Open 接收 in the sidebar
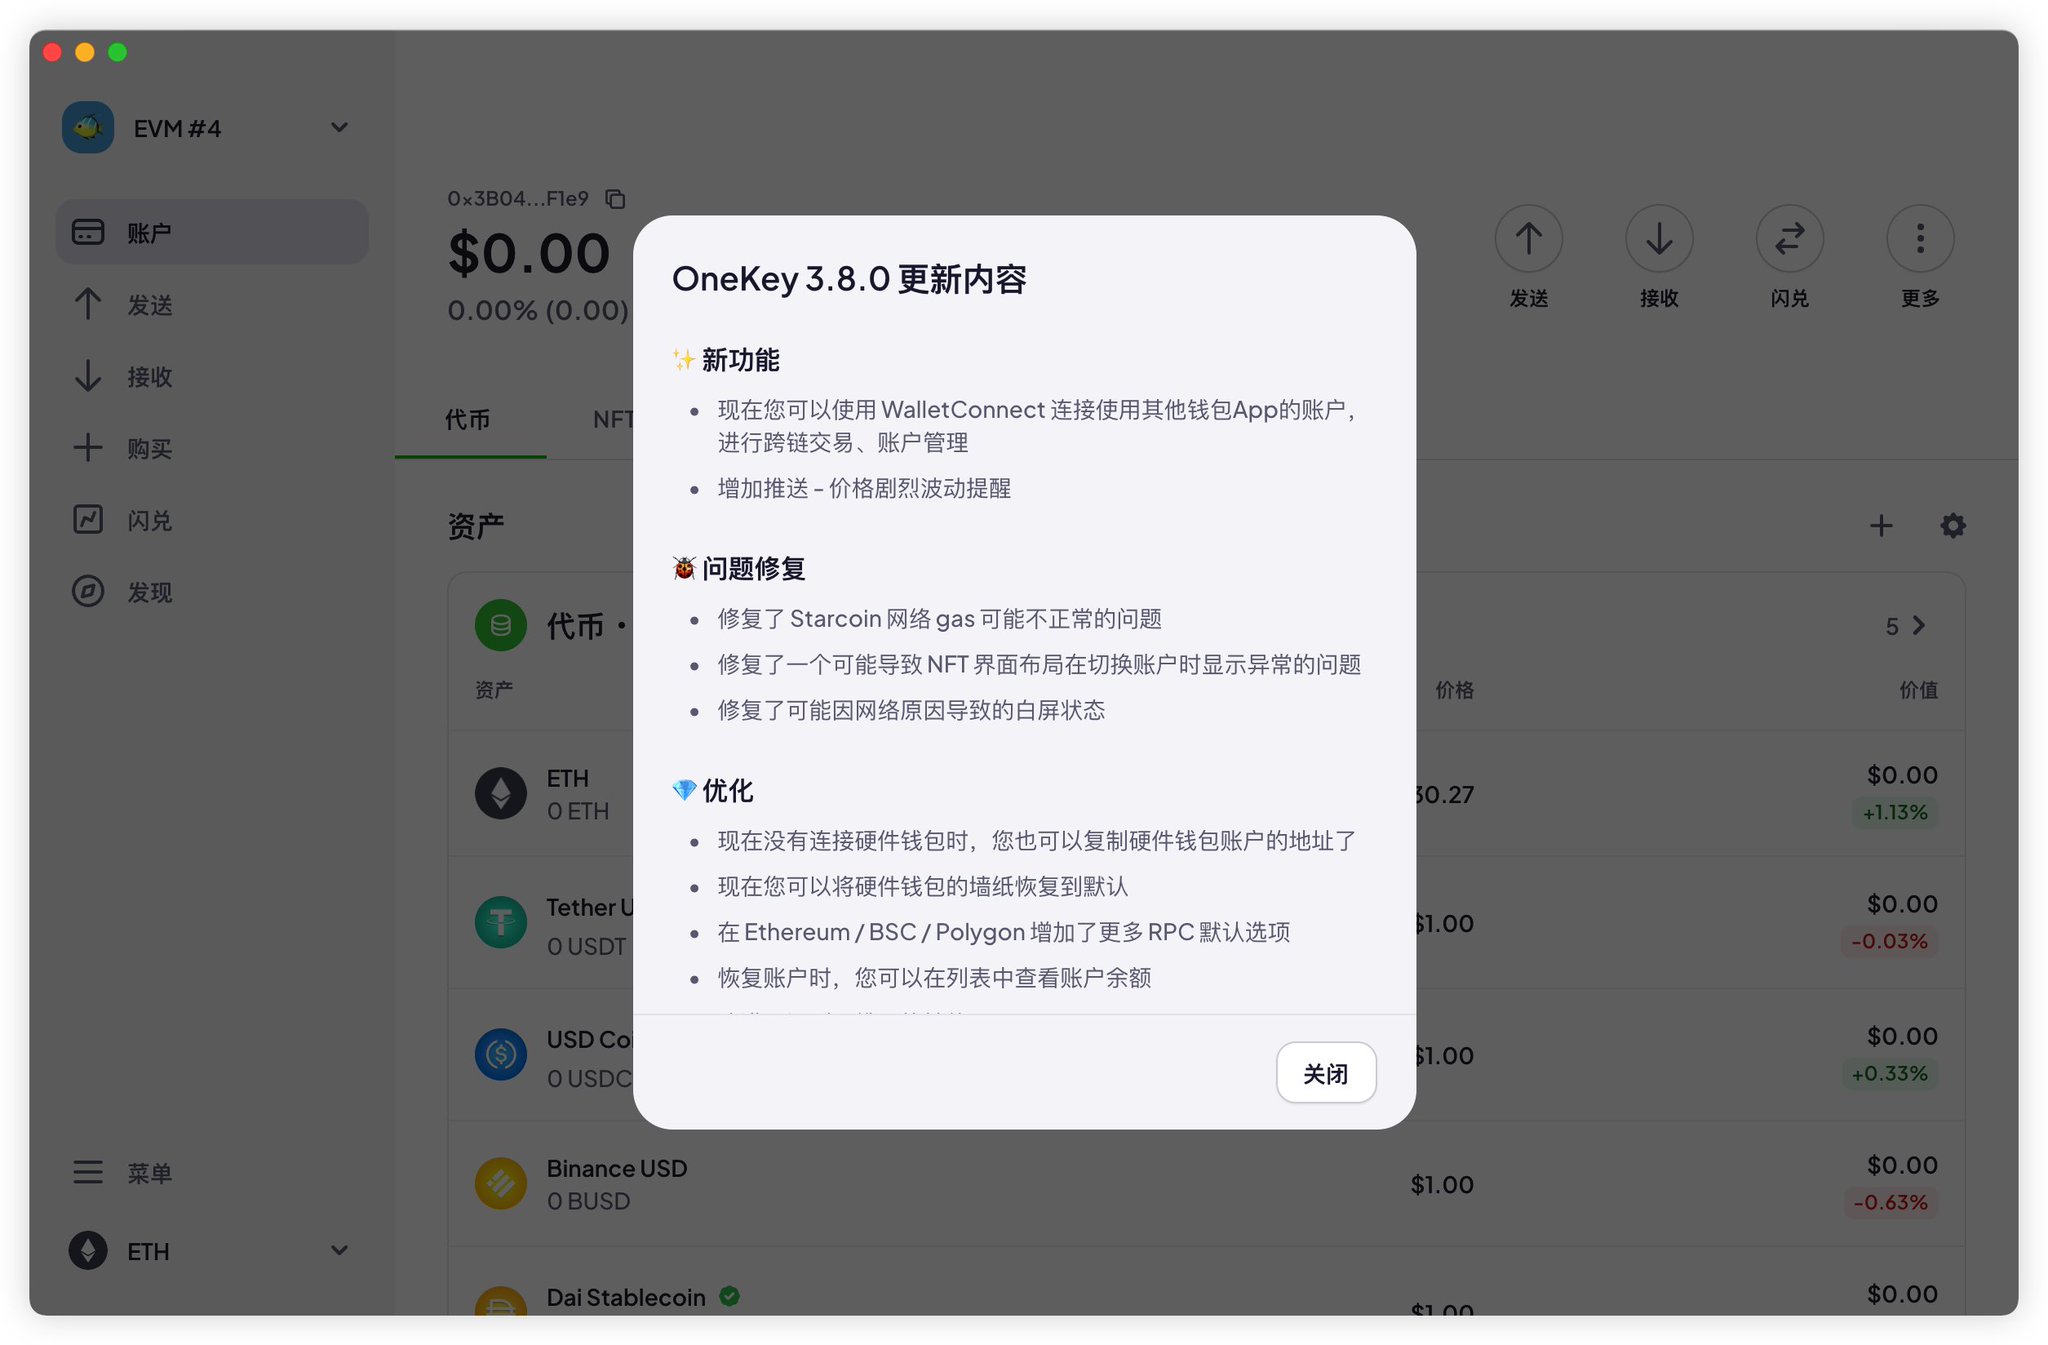 212,377
